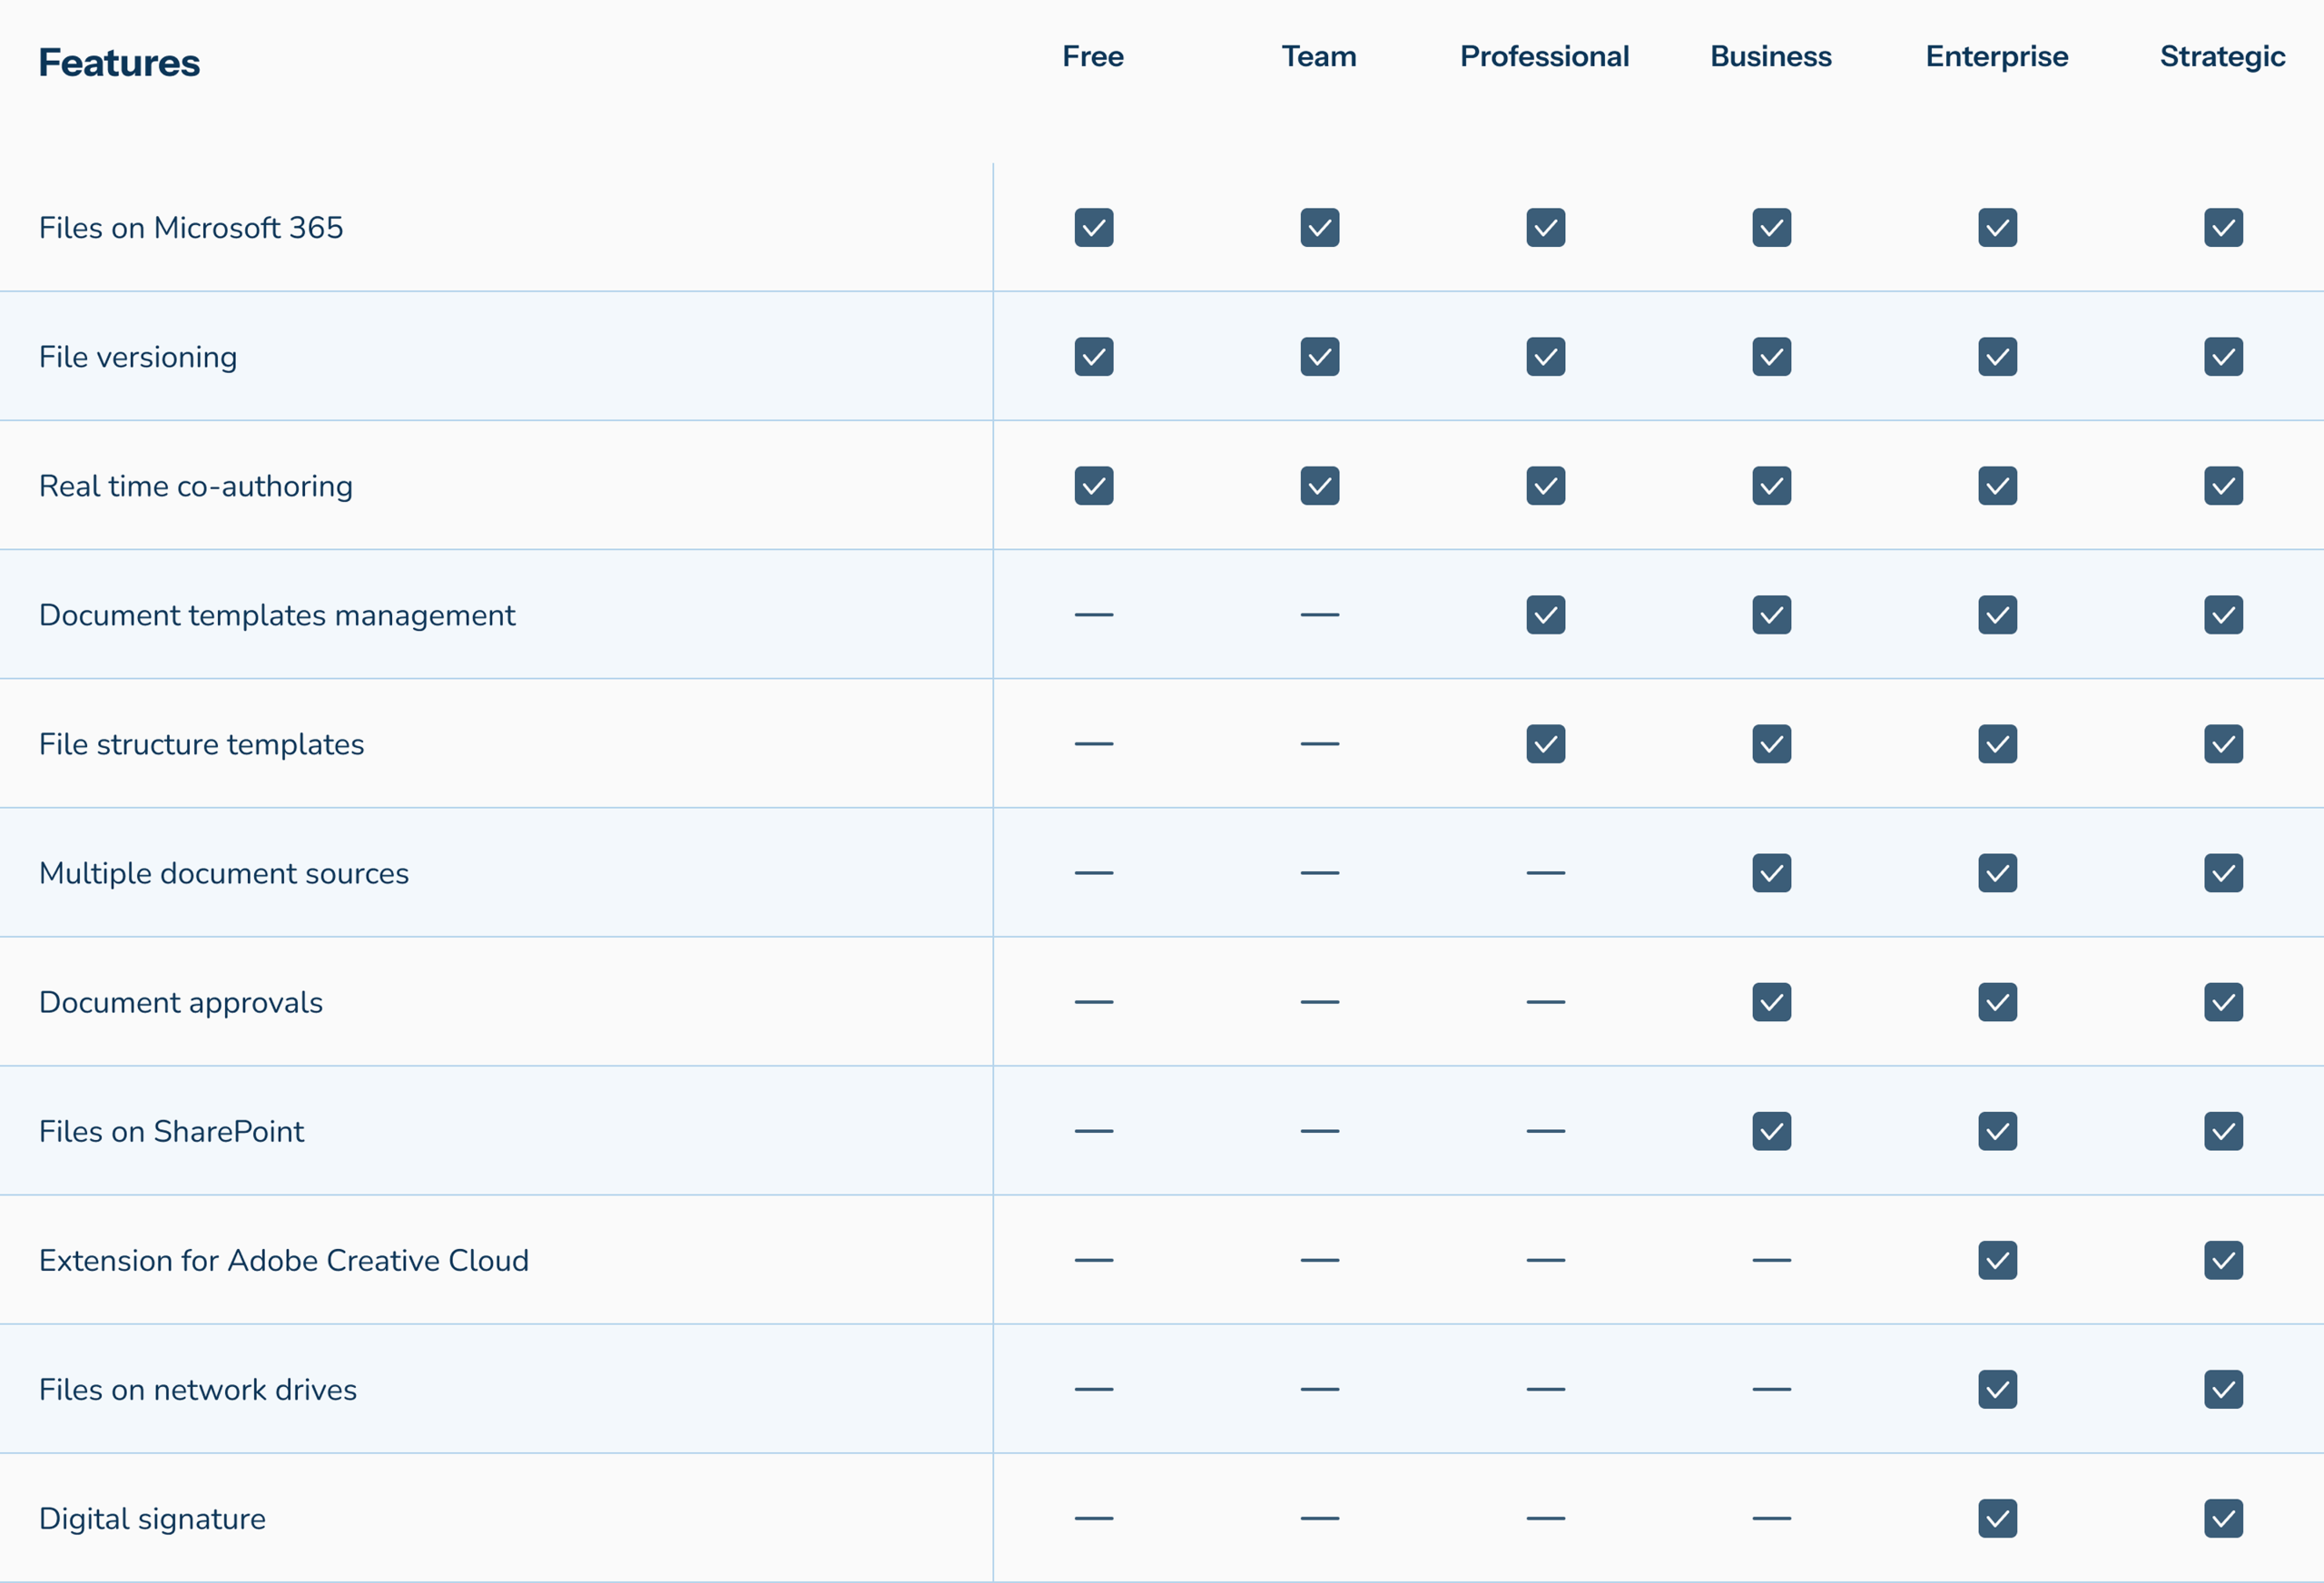
Task: Click the Team column header
Action: coord(1319,57)
